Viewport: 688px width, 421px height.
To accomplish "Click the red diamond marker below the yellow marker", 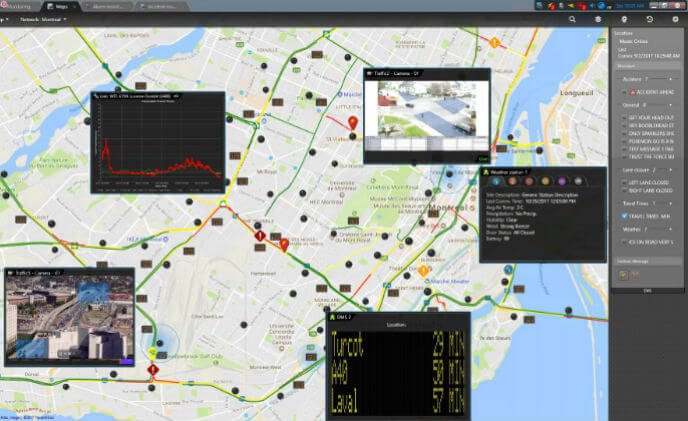I will [153, 370].
